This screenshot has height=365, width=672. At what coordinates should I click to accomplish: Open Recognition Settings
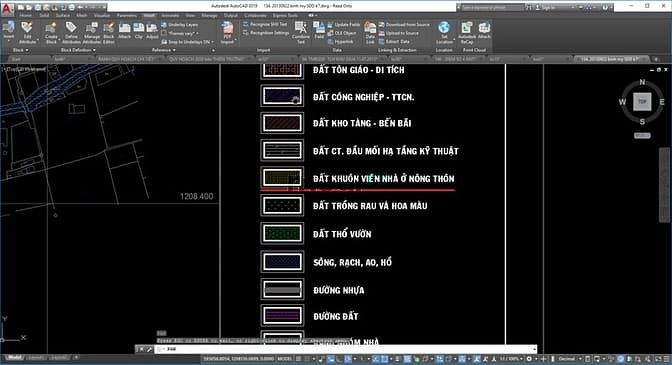click(266, 33)
